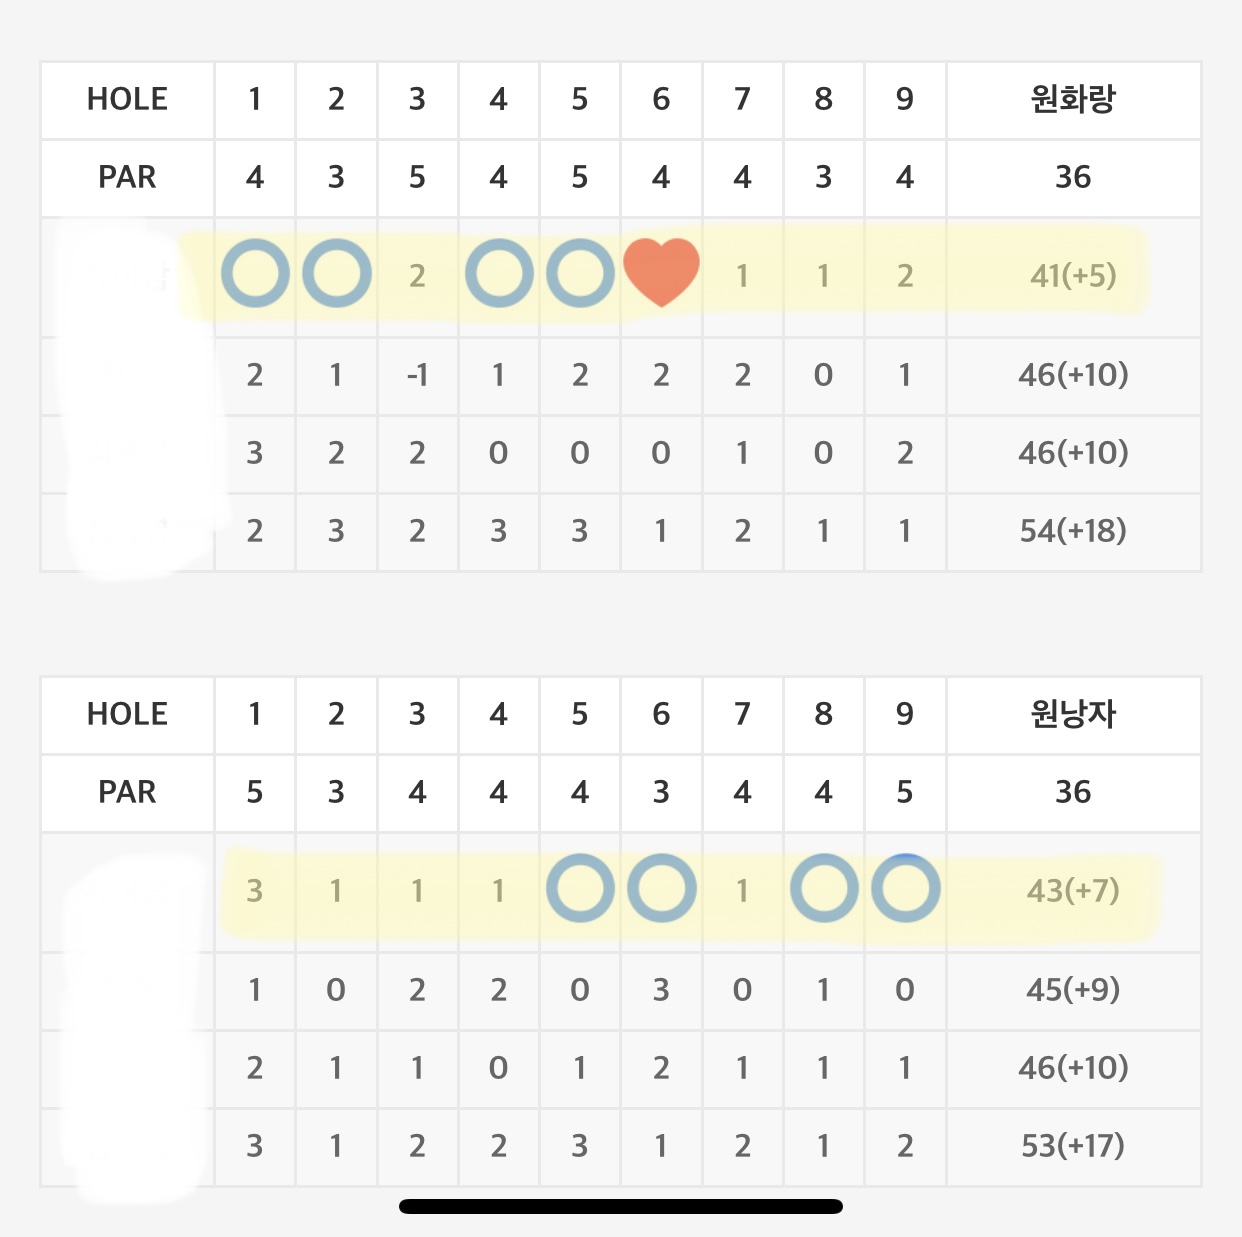Screen dimensions: 1242x1237
Task: Tap the hole 6 circle in 원낭자 table
Action: pyautogui.click(x=661, y=888)
